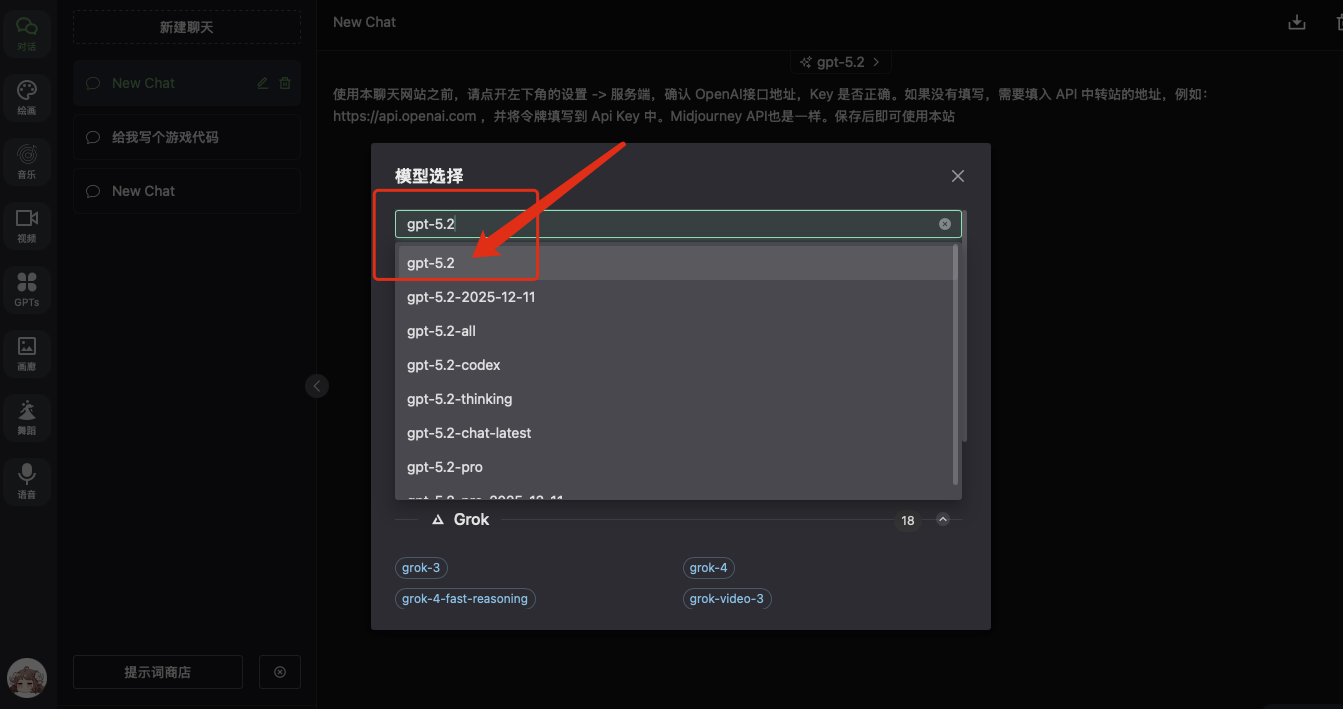Open the New Chat below 给我写个游戏代码
The width and height of the screenshot is (1343, 709).
click(187, 191)
